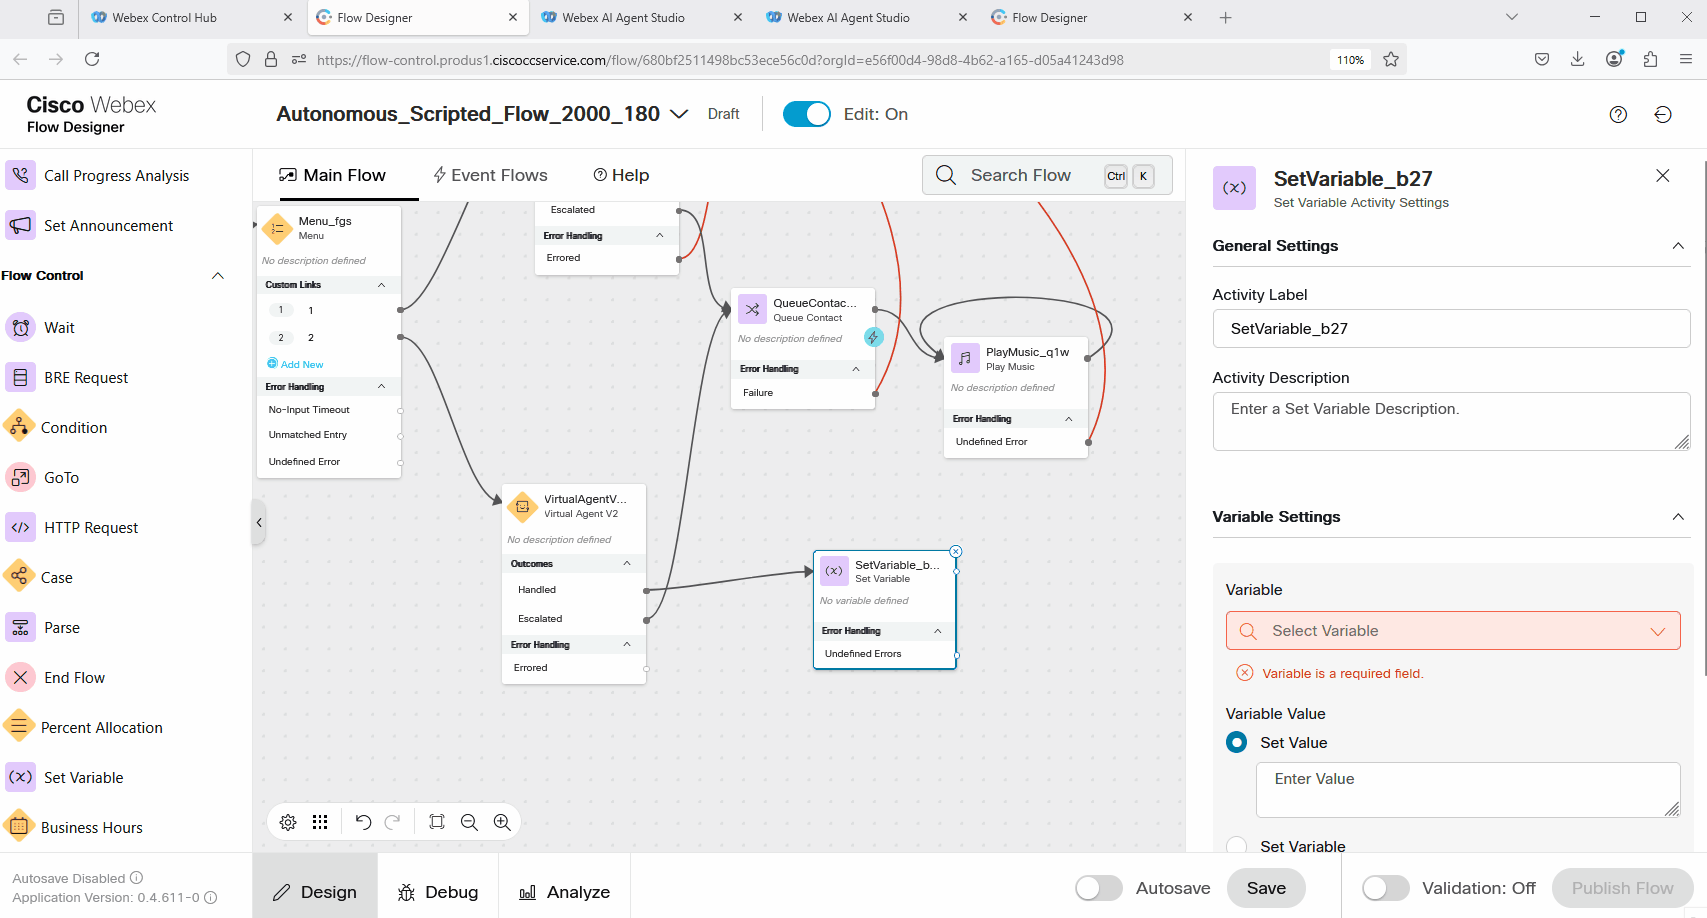This screenshot has height=918, width=1707.
Task: Click the zoom in magnifier on canvas toolbar
Action: click(x=502, y=822)
